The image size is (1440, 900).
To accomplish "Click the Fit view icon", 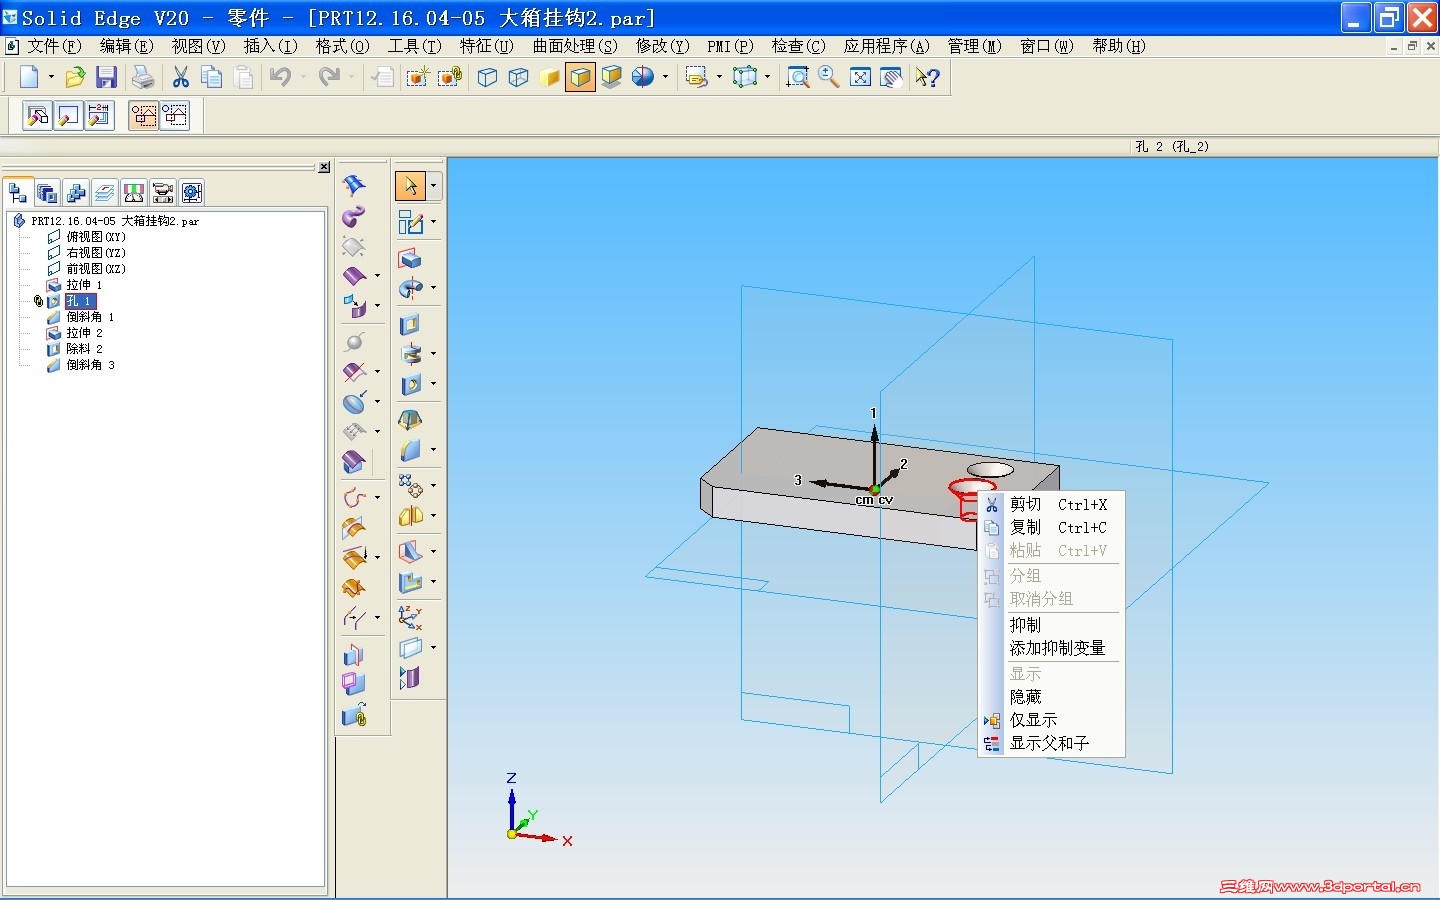I will pyautogui.click(x=860, y=77).
